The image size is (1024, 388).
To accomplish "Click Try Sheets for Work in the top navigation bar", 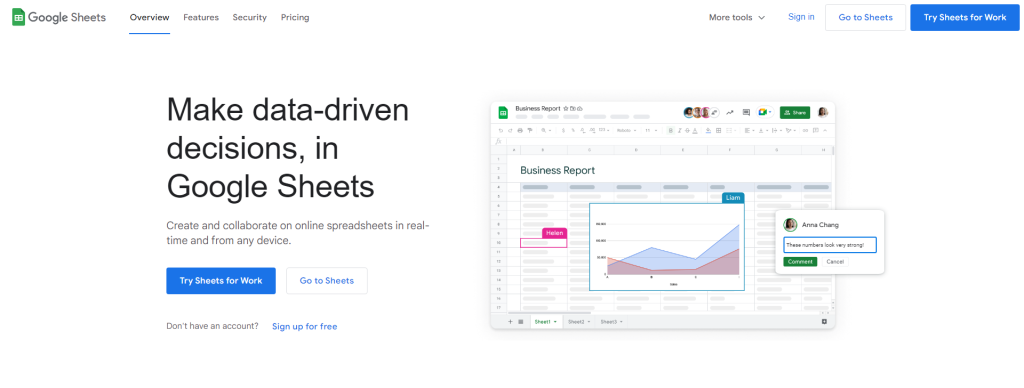I will (x=965, y=18).
